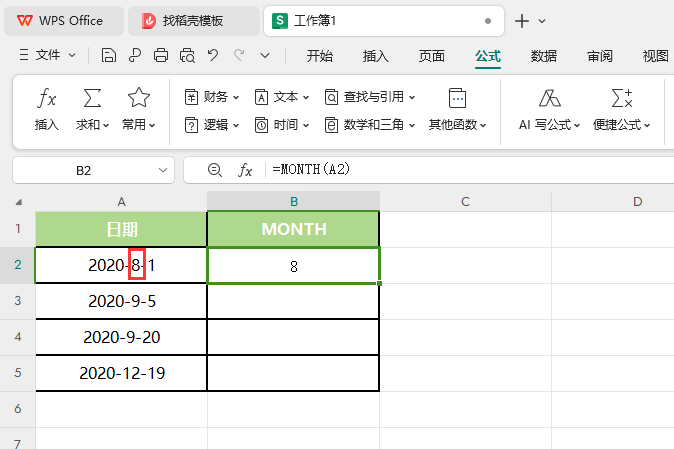The width and height of the screenshot is (674, 449).
Task: Select column A header
Action: pyautogui.click(x=121, y=202)
